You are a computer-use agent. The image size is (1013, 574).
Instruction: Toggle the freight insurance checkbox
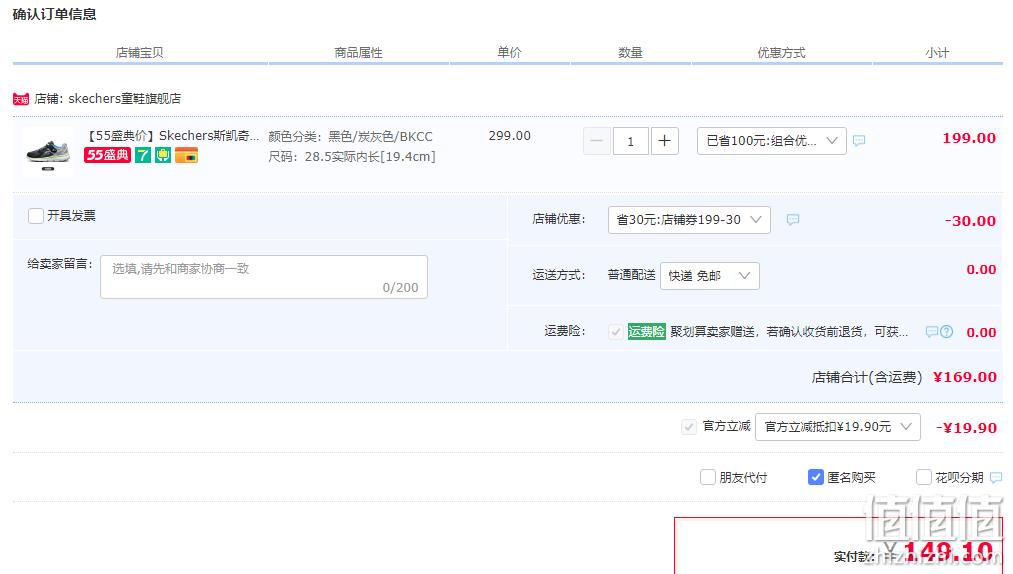[x=616, y=332]
